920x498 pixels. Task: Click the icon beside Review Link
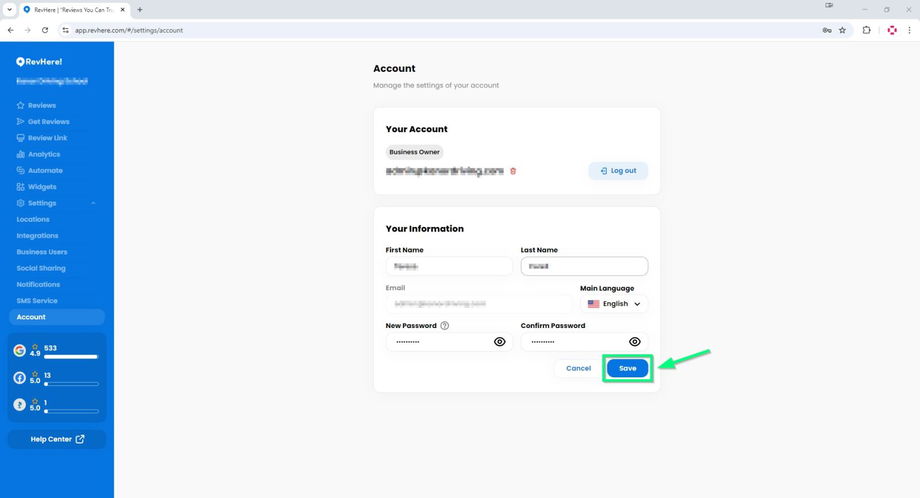(21, 138)
